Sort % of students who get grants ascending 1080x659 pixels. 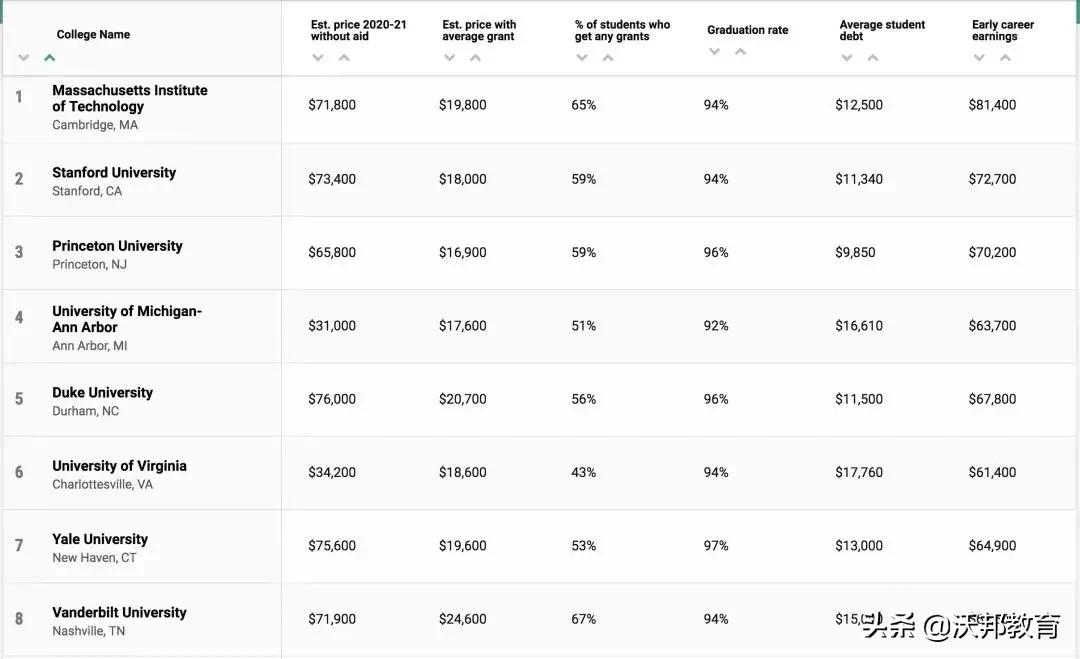click(607, 58)
